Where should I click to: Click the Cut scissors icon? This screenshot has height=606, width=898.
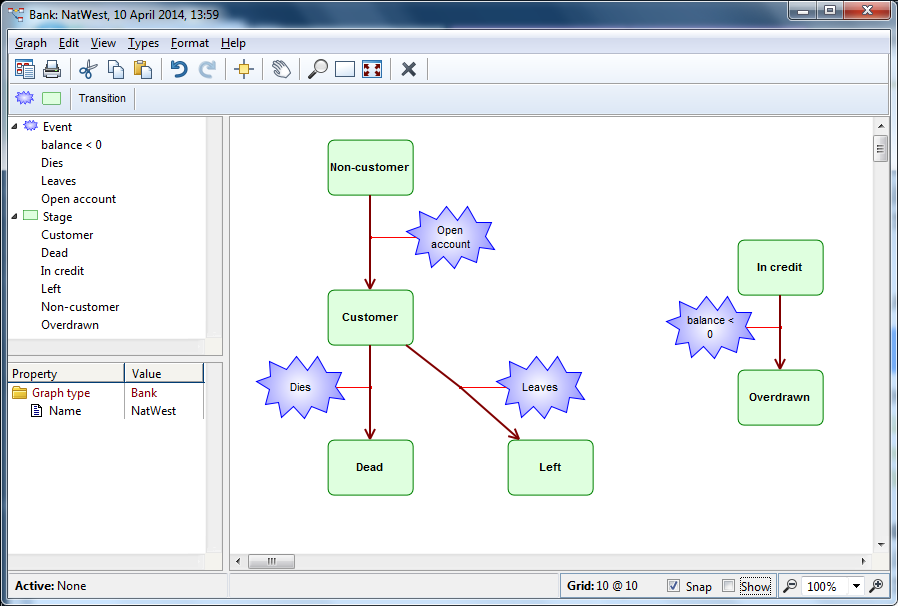pos(87,69)
